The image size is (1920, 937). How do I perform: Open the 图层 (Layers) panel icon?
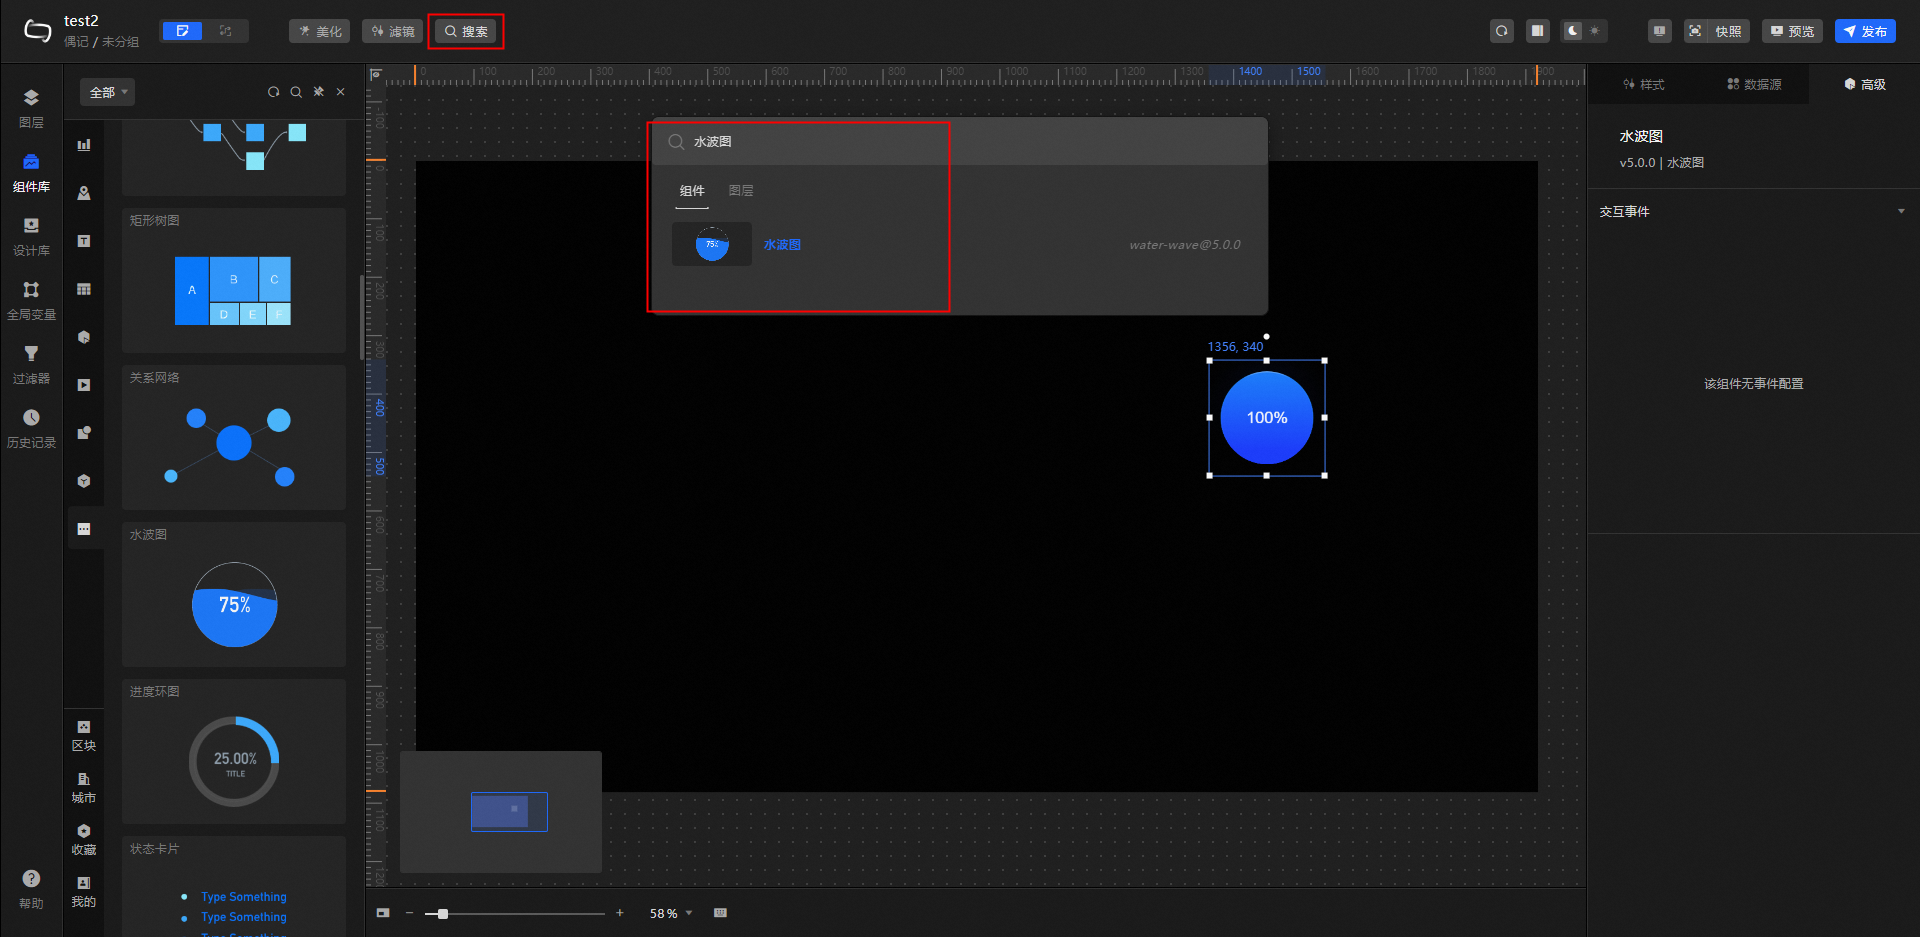tap(31, 98)
